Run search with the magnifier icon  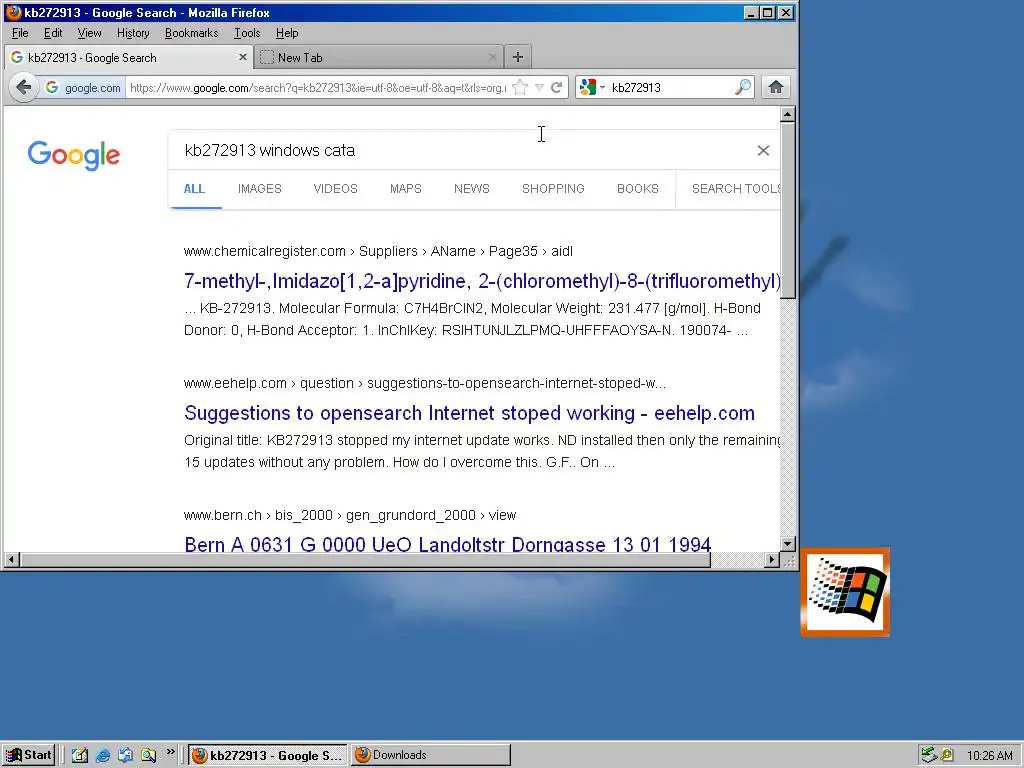point(743,88)
